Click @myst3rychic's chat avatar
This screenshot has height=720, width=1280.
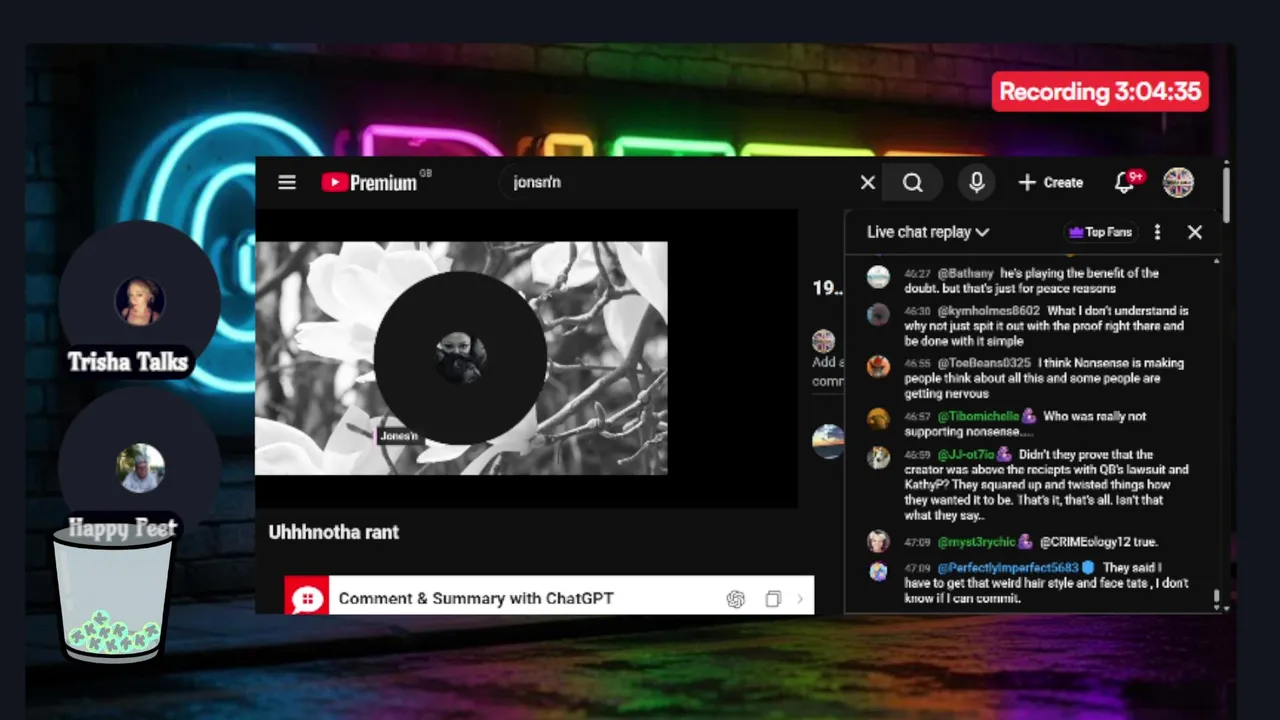[x=878, y=542]
